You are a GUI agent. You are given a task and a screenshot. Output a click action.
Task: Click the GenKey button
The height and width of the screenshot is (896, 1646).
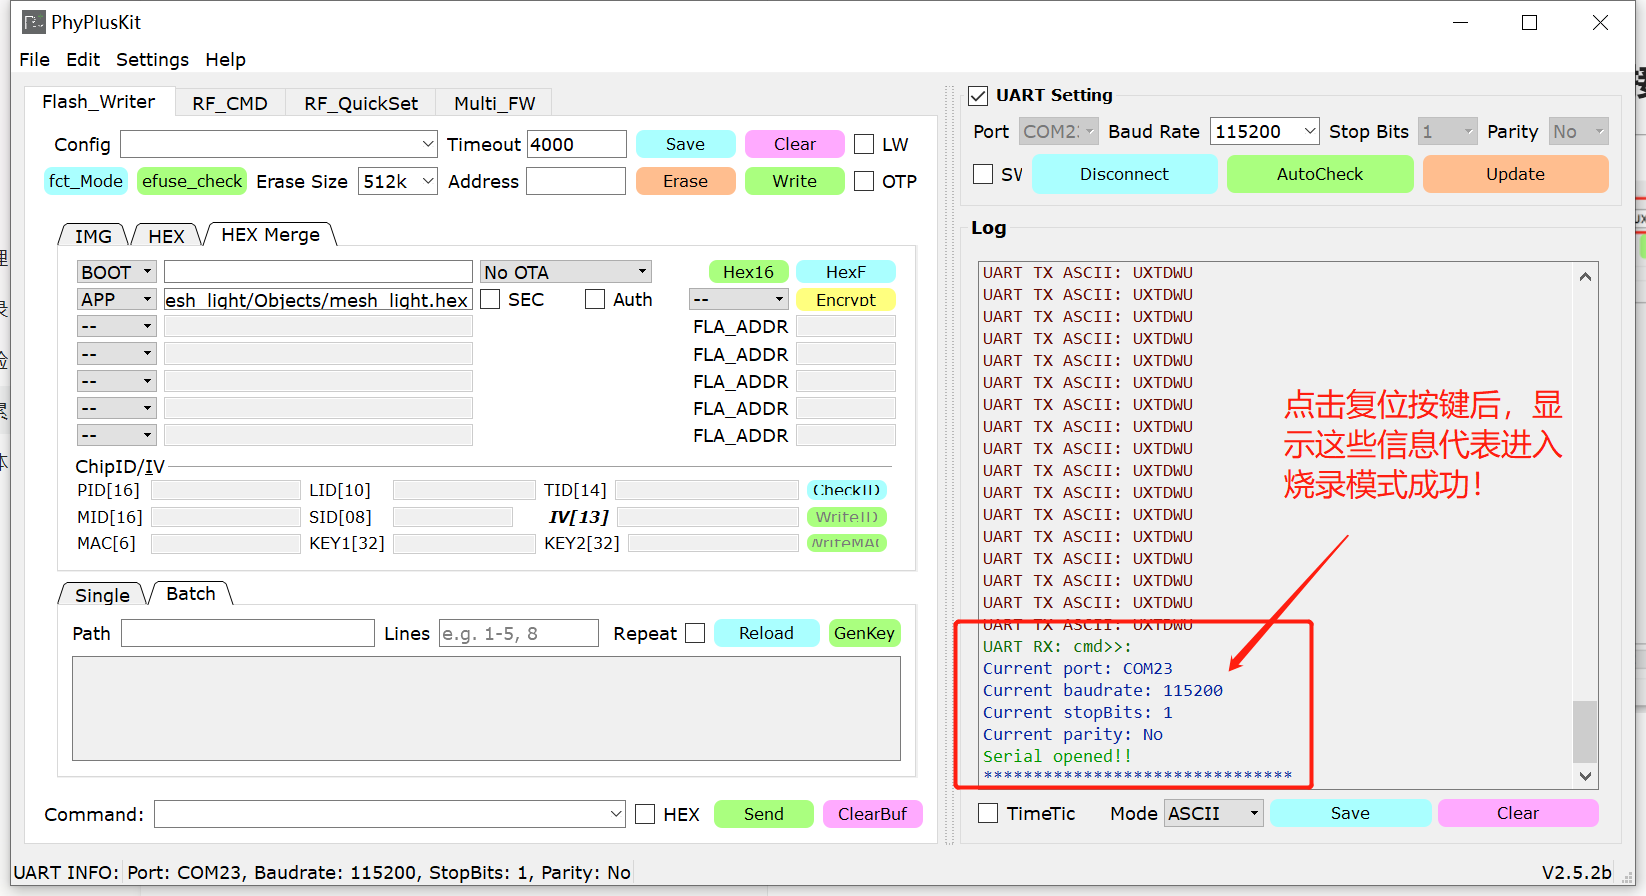point(864,633)
